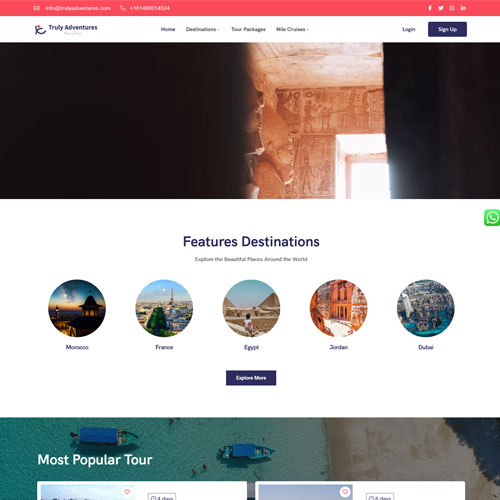Viewport: 500px width, 500px height.
Task: Open the LinkedIn icon in top bar
Action: 463,8
